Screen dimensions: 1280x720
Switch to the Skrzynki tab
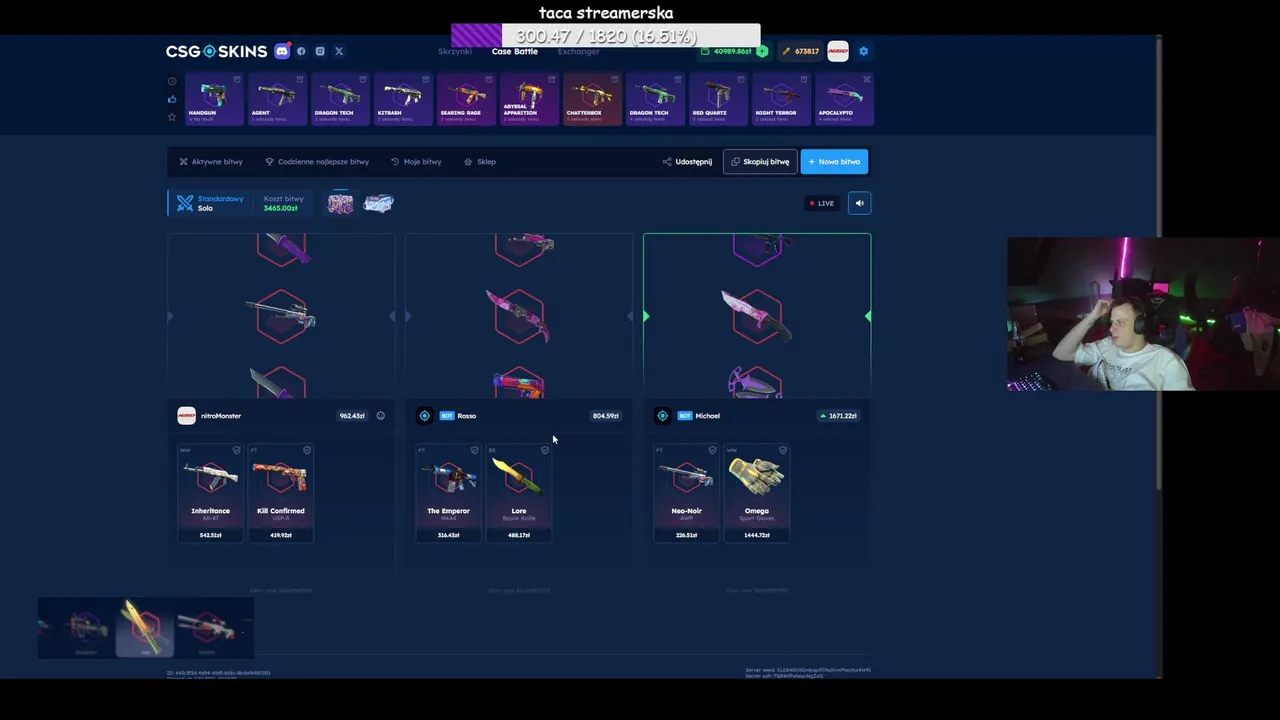[x=454, y=51]
